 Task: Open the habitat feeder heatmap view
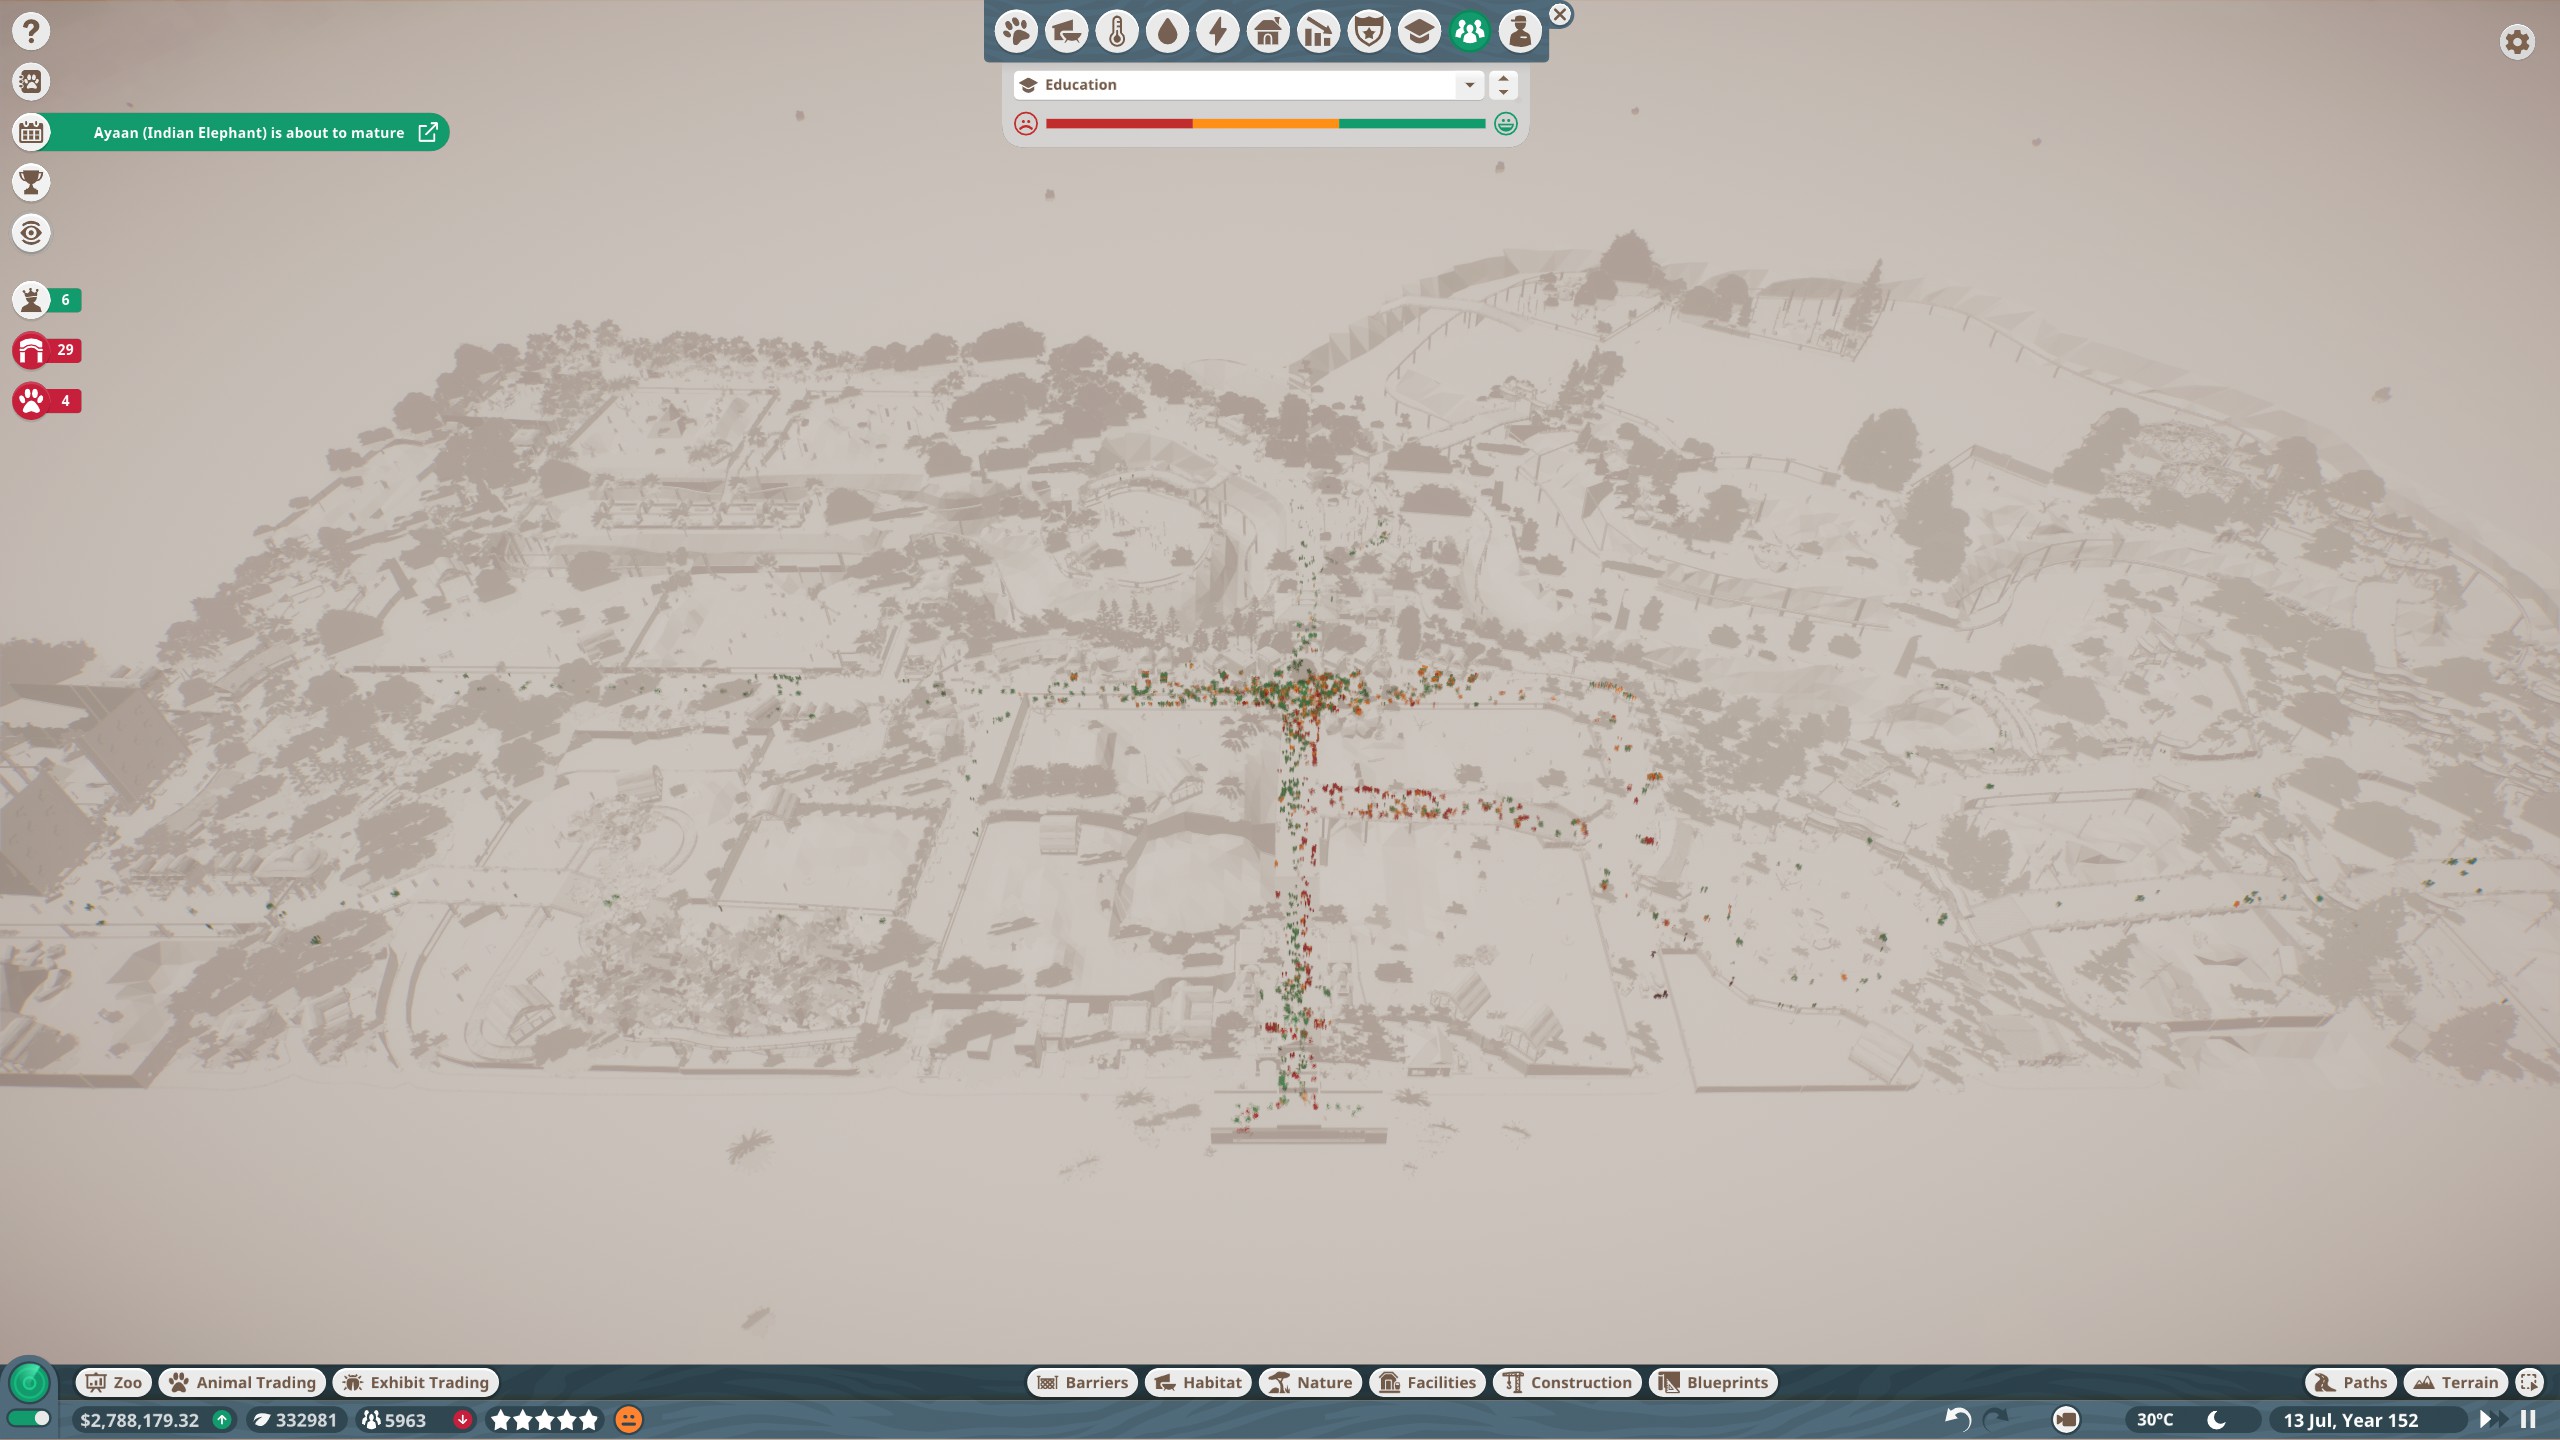tap(1066, 31)
